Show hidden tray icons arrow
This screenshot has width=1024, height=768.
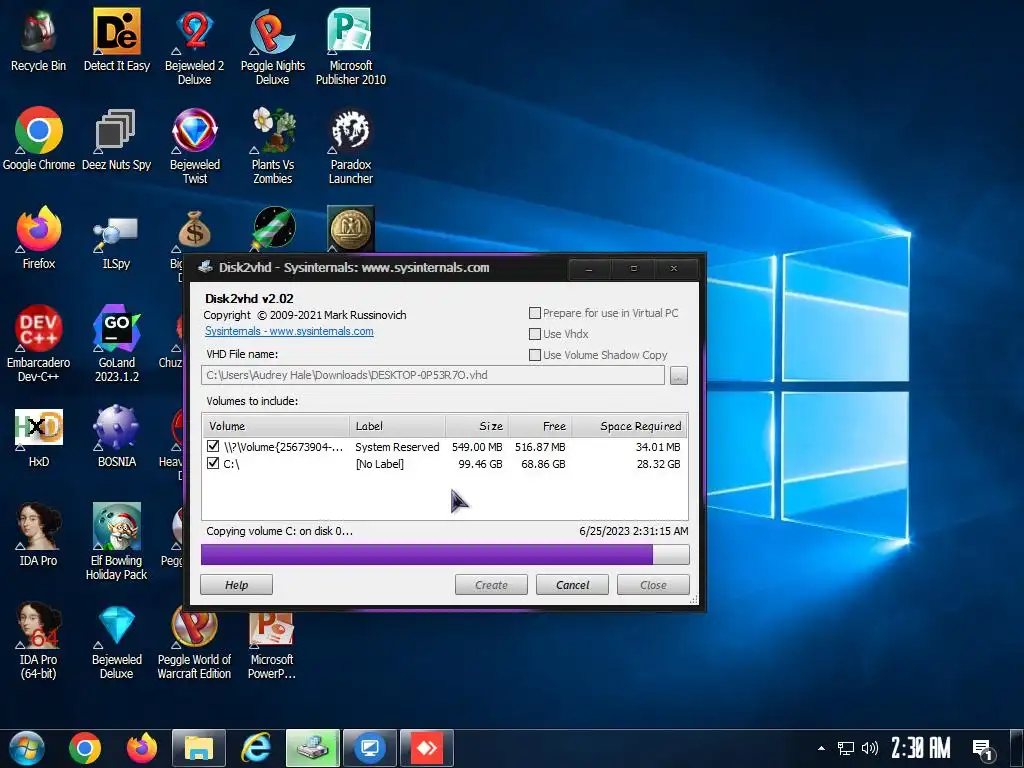point(822,748)
